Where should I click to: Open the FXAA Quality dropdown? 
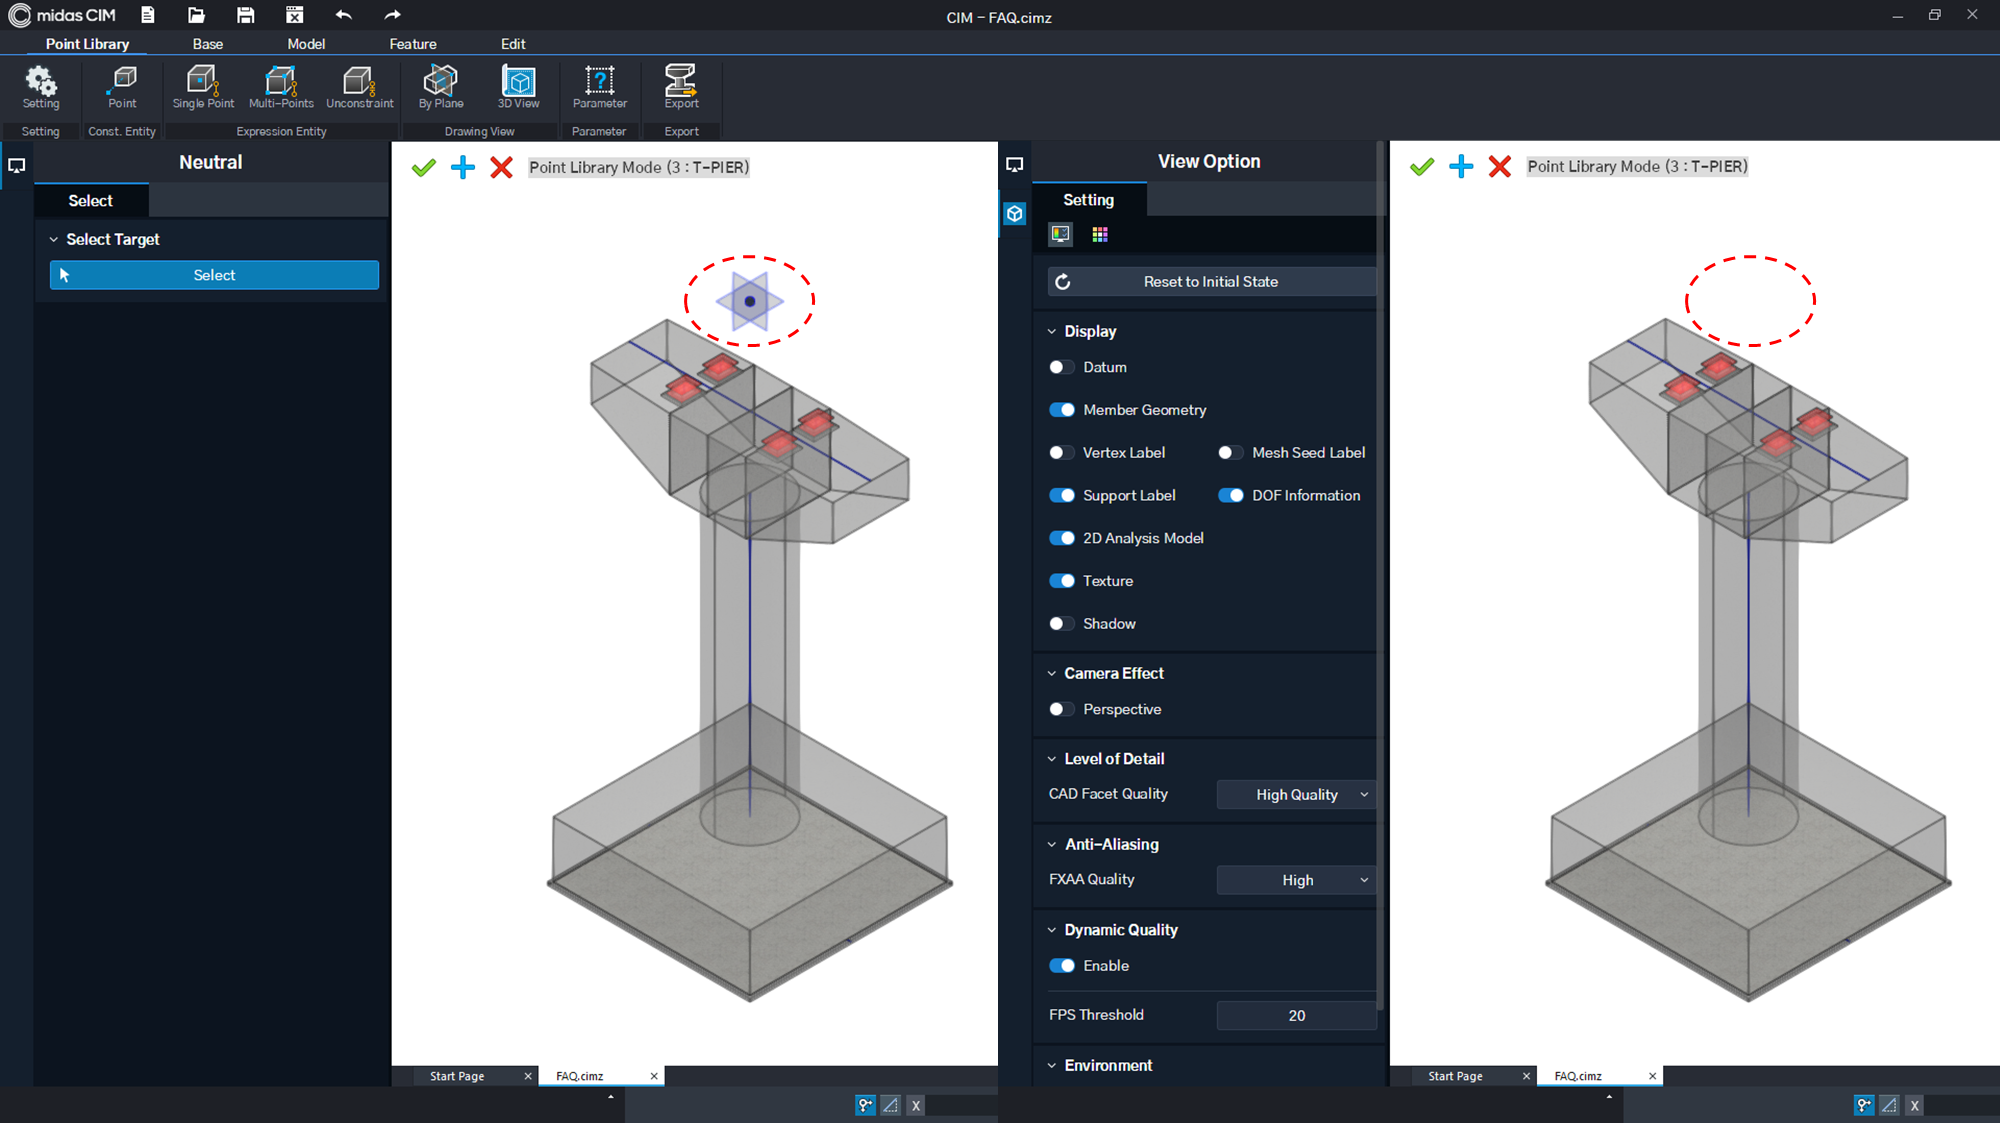click(x=1296, y=880)
